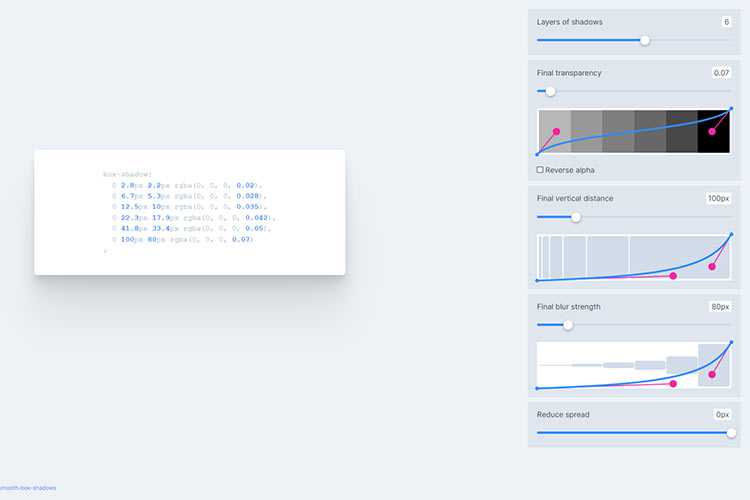Select left pink handle on transparency curve

pyautogui.click(x=556, y=132)
